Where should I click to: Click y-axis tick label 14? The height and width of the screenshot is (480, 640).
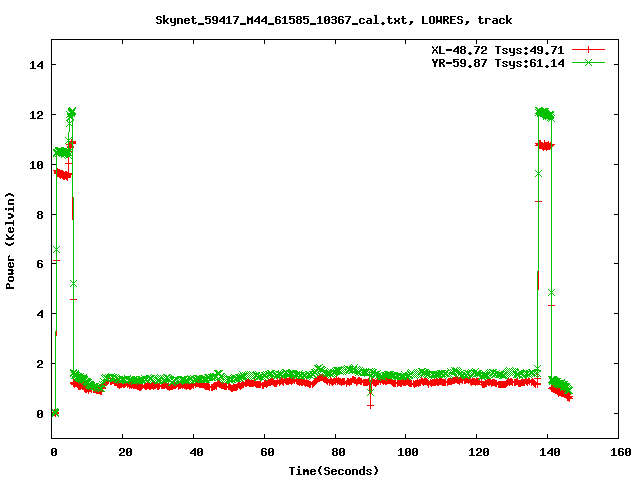(36, 65)
